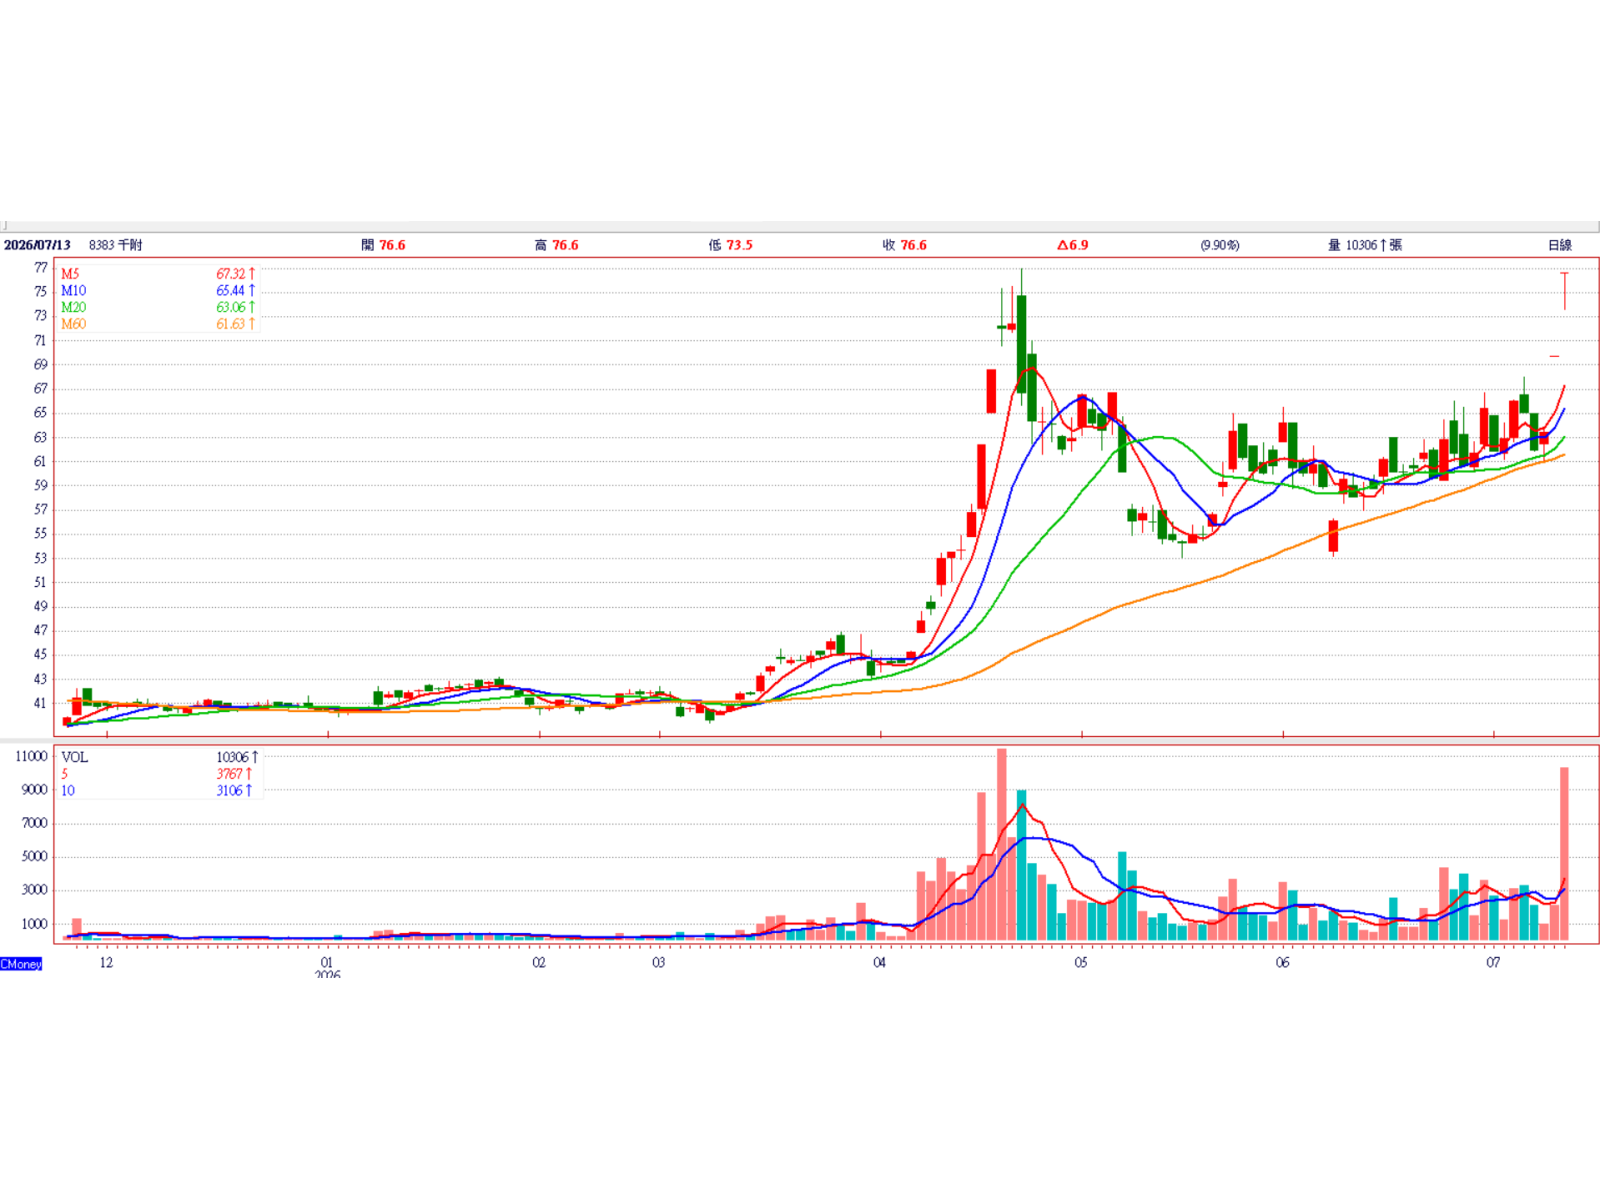Click the 07 month marker on timeline

1493,963
